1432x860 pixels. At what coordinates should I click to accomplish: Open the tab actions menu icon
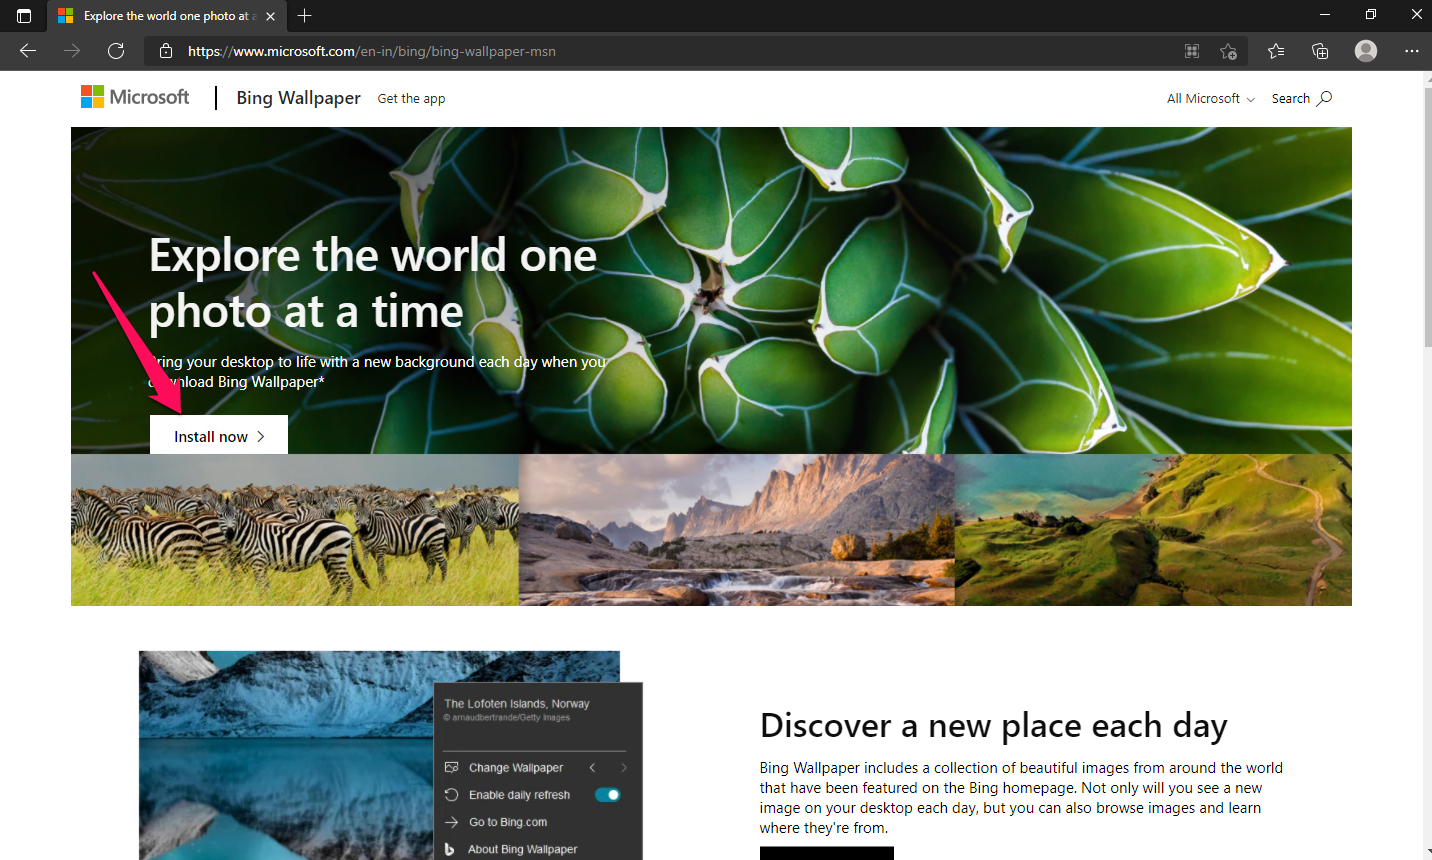[24, 16]
